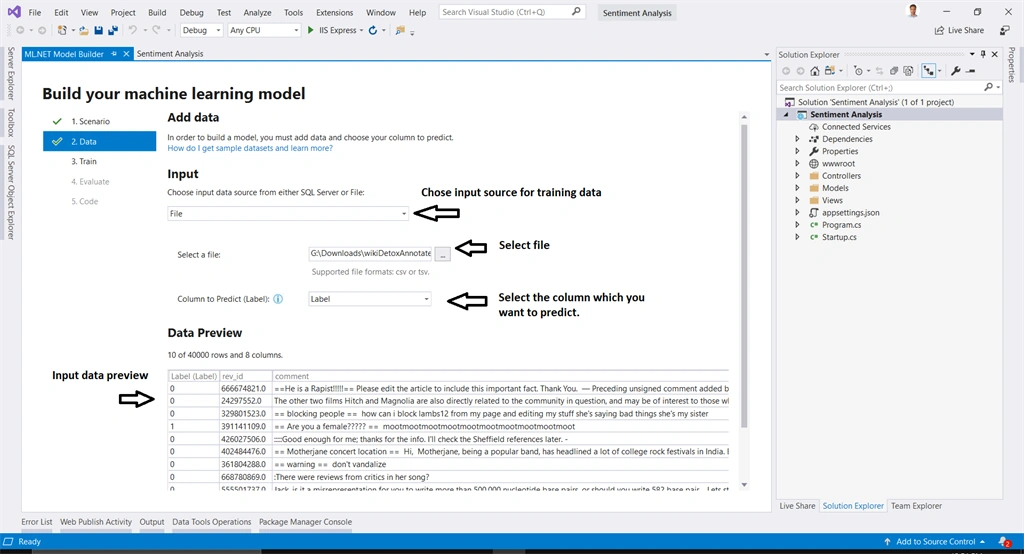Screen dimensions: 1024x554
Task: Click the browser refresh icon in toolbar
Action: (373, 30)
